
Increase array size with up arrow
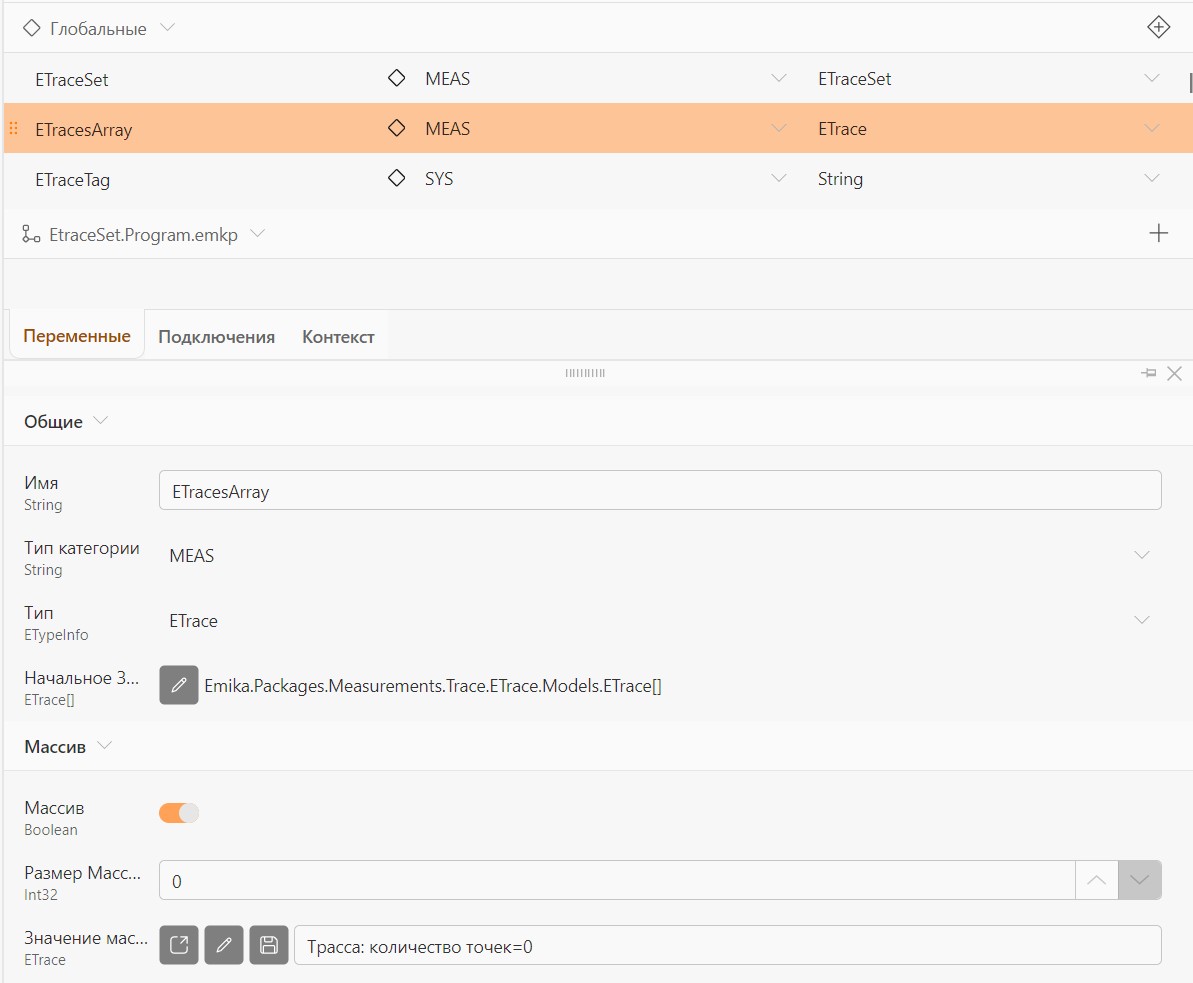click(1096, 880)
